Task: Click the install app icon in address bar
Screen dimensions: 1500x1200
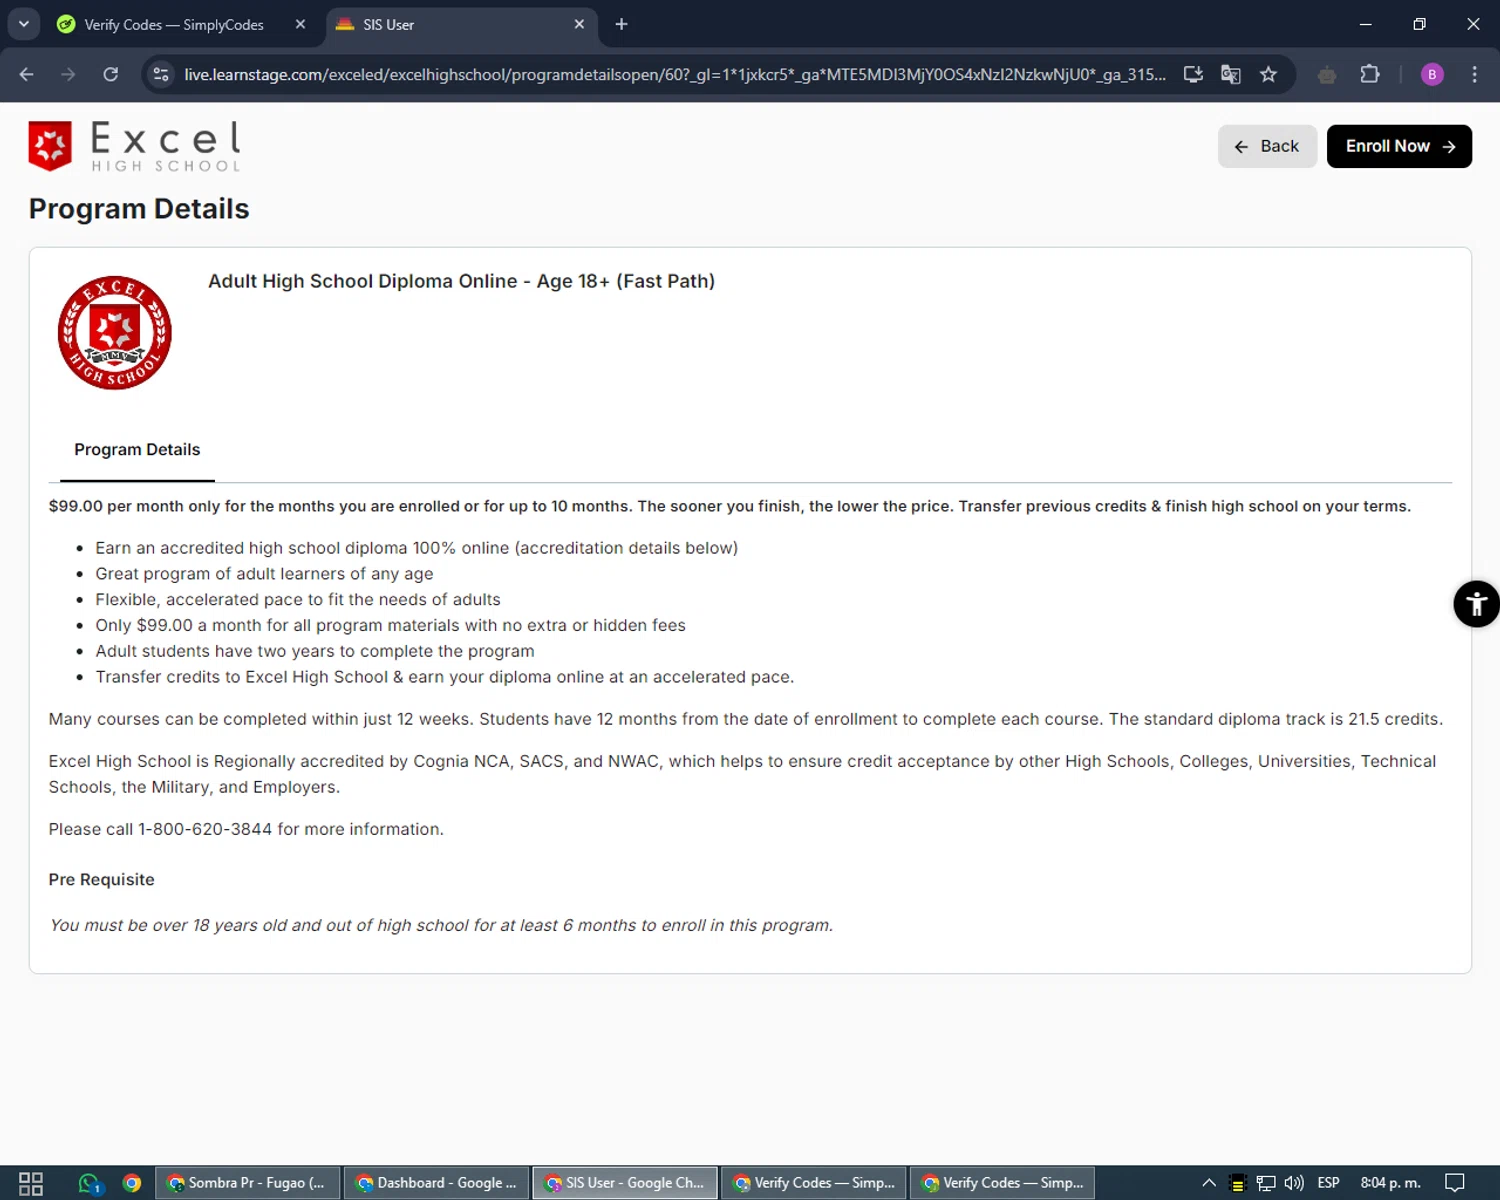Action: pos(1193,75)
